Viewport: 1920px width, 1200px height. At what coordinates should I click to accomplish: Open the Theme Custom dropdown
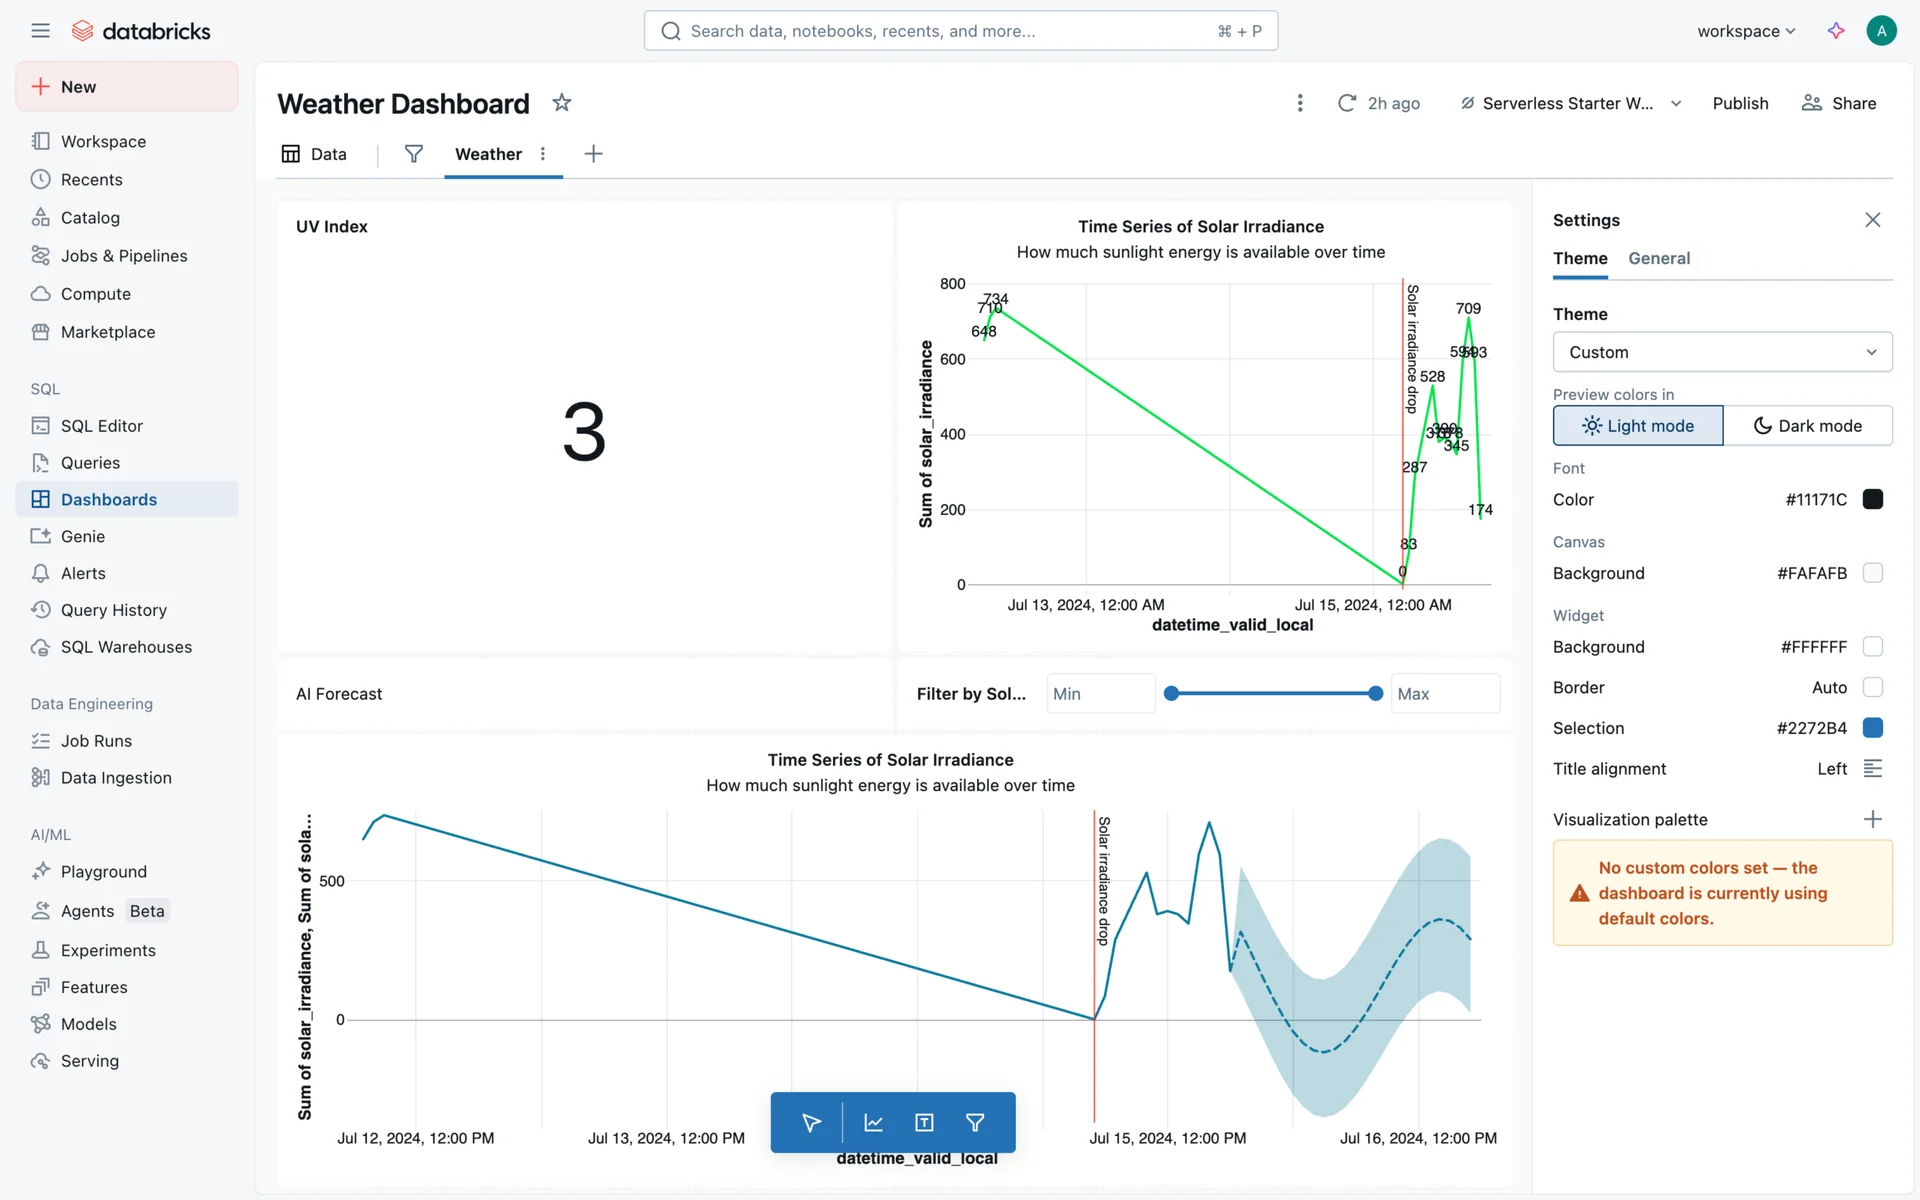click(1721, 352)
